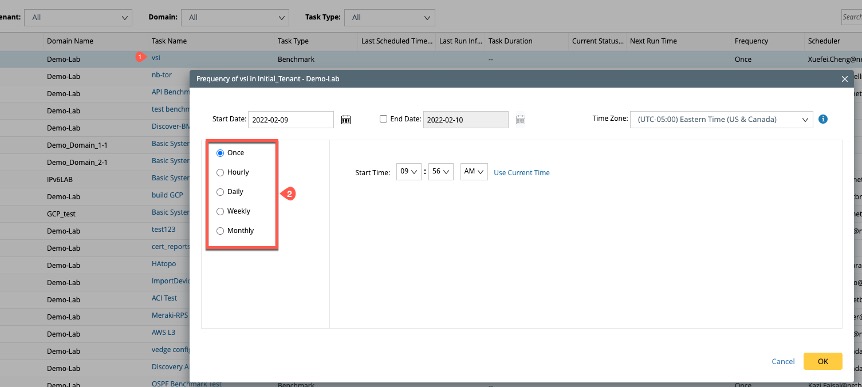Image resolution: width=862 pixels, height=388 pixels.
Task: Open the AM/PM selector
Action: [x=474, y=172]
